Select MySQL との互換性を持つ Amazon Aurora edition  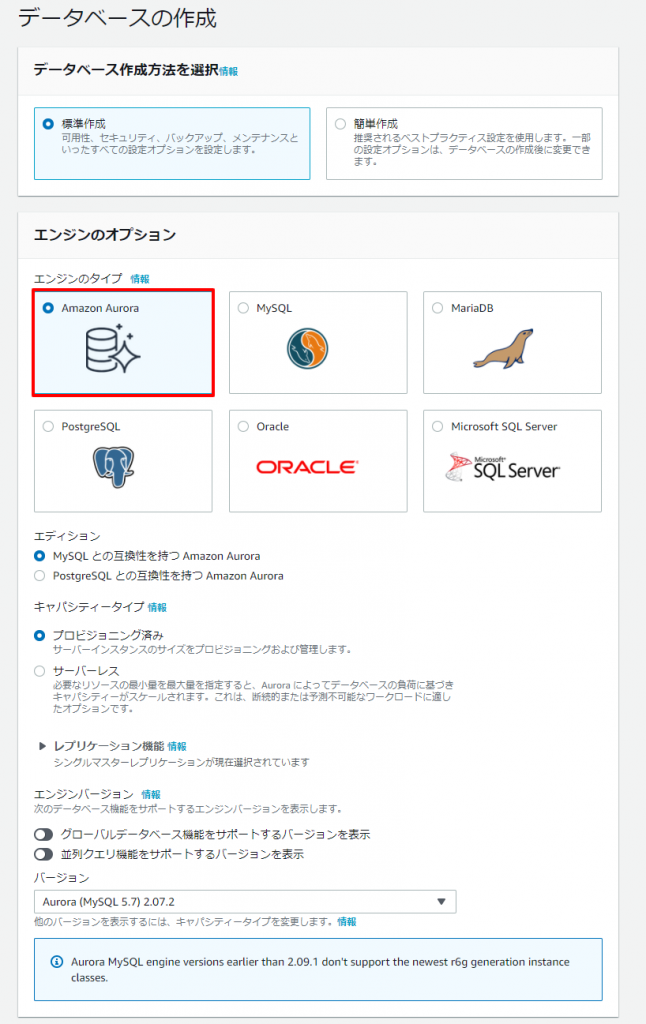click(x=40, y=556)
